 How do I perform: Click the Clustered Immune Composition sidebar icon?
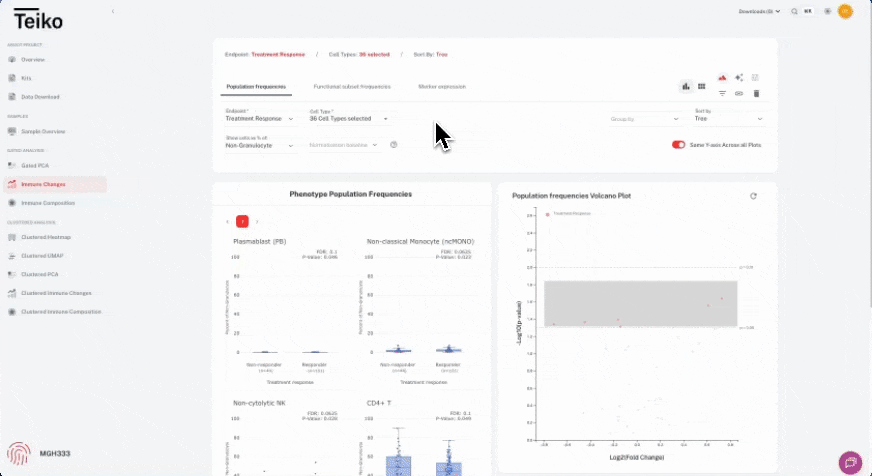[x=12, y=312]
